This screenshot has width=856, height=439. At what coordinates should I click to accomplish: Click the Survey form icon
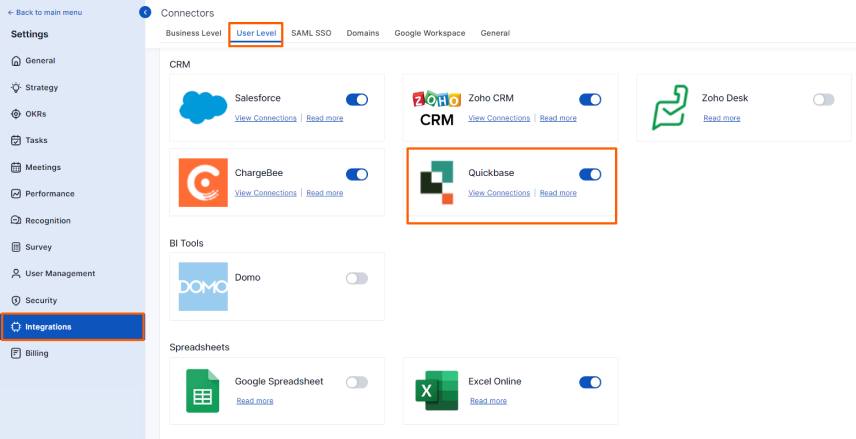point(16,247)
